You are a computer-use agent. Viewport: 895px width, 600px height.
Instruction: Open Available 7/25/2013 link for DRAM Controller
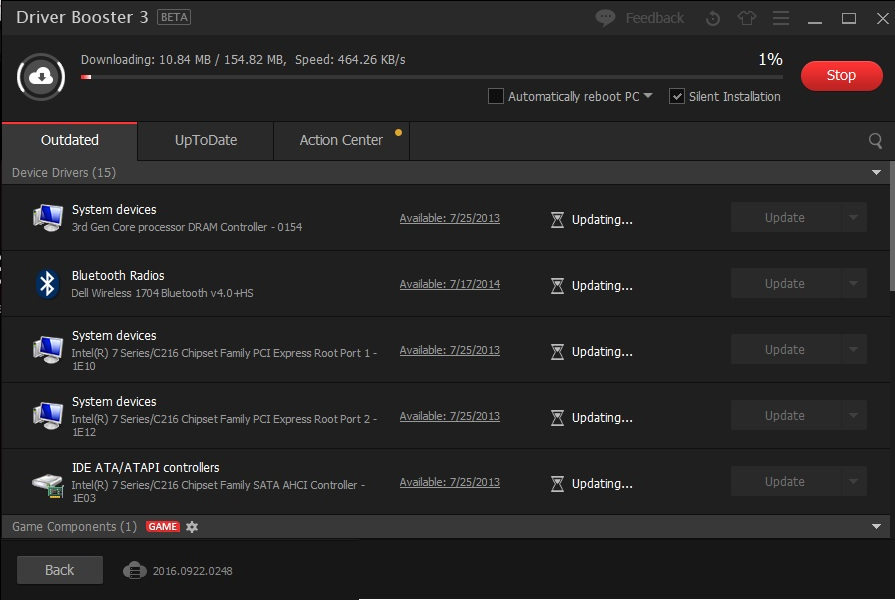(x=450, y=218)
